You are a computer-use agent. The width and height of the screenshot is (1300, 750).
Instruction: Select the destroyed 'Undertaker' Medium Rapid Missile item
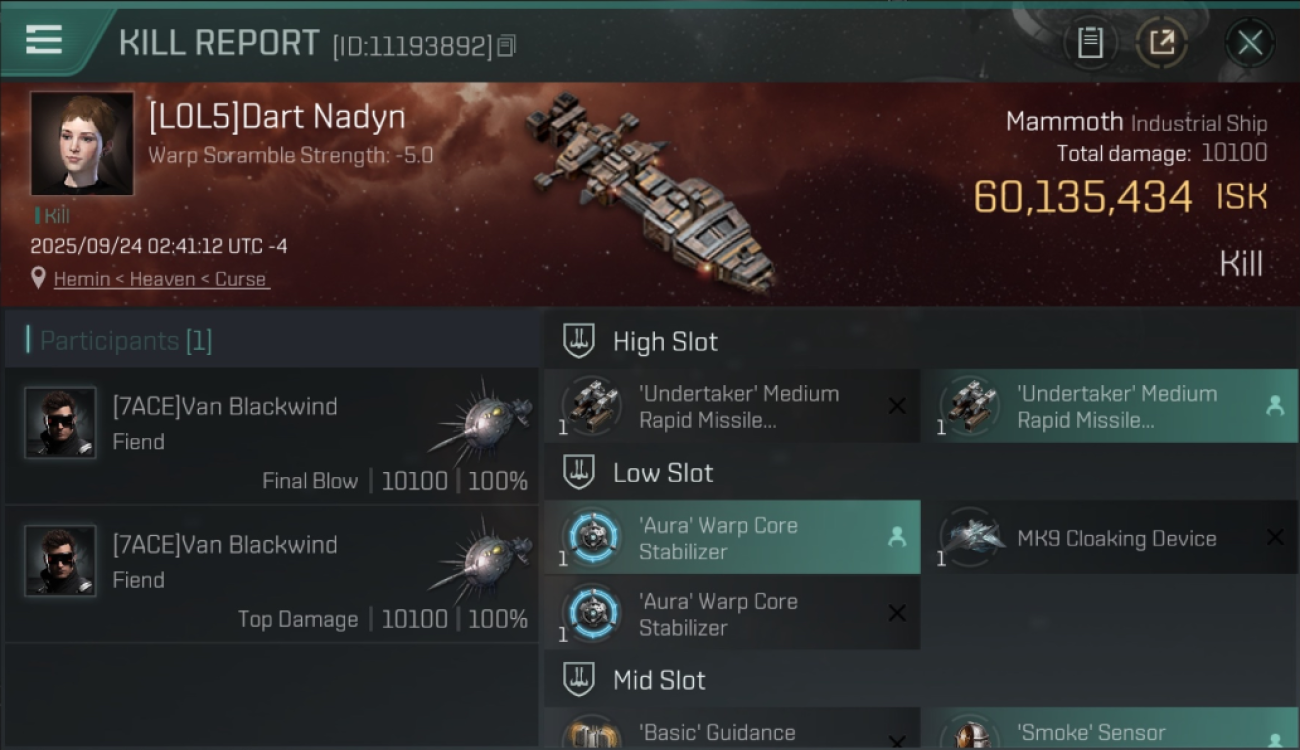pos(732,406)
